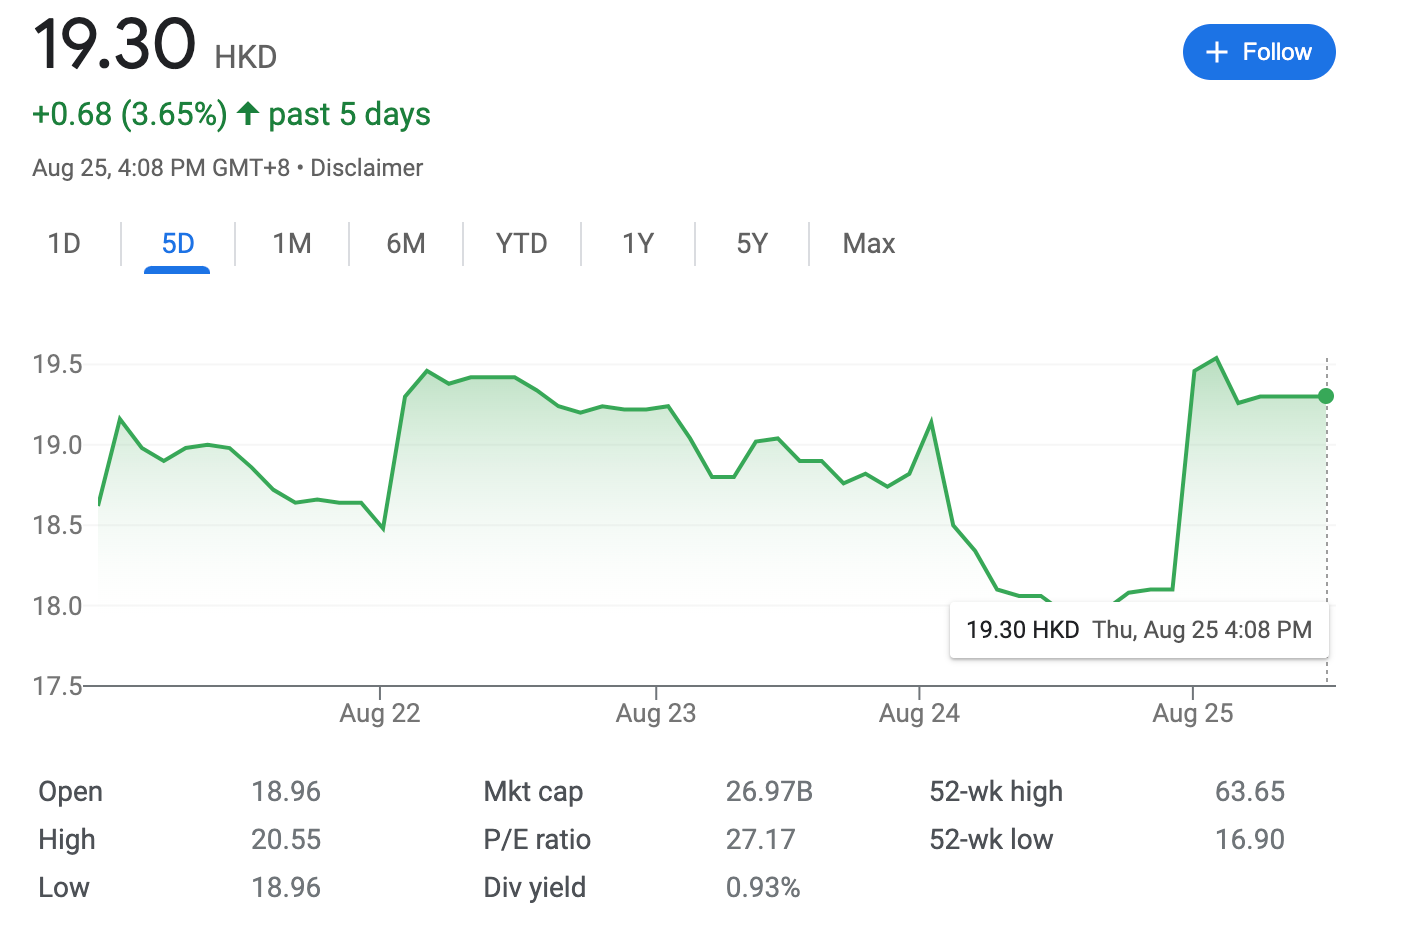1406x940 pixels.
Task: Switch to the 6M range tab
Action: pos(406,244)
